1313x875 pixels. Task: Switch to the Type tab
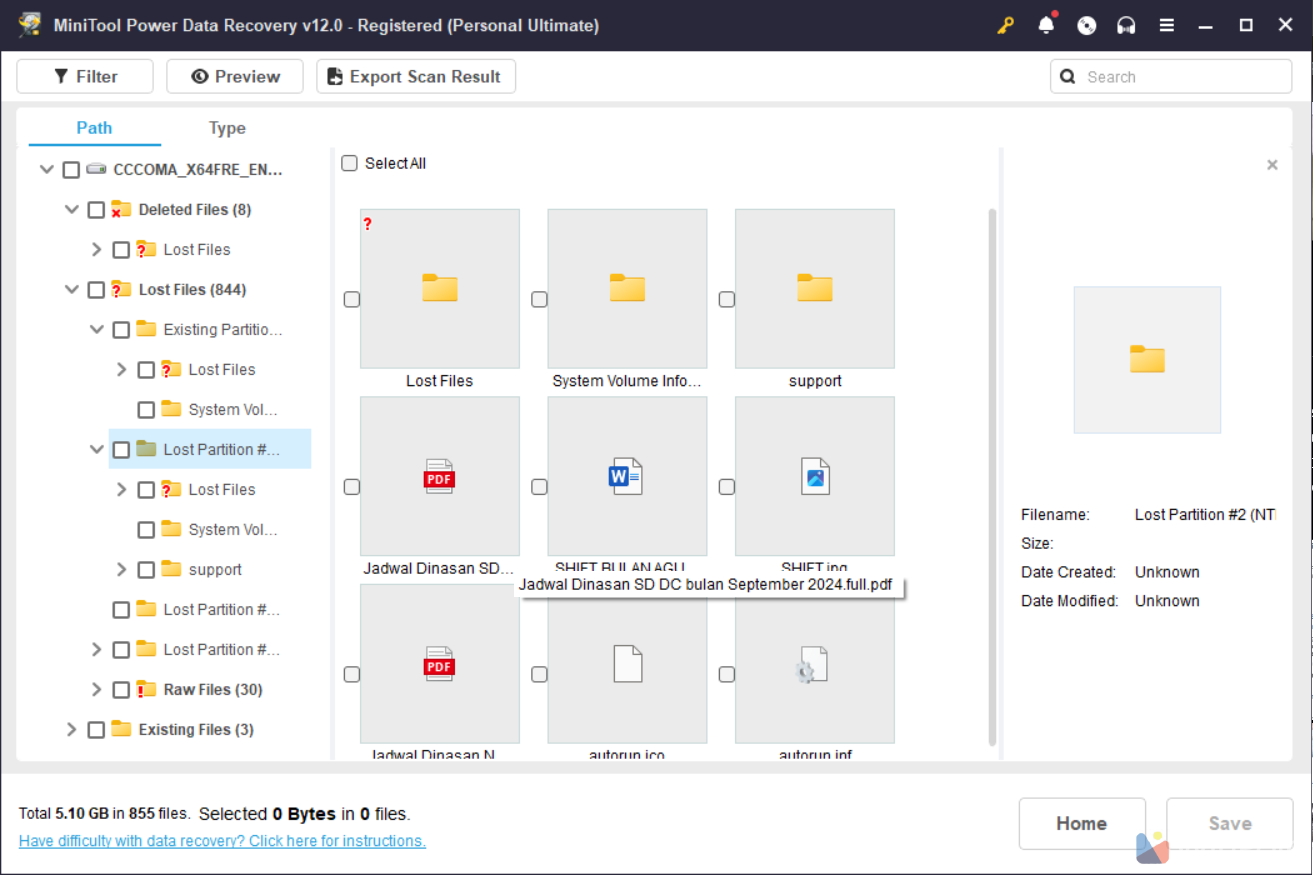click(227, 128)
